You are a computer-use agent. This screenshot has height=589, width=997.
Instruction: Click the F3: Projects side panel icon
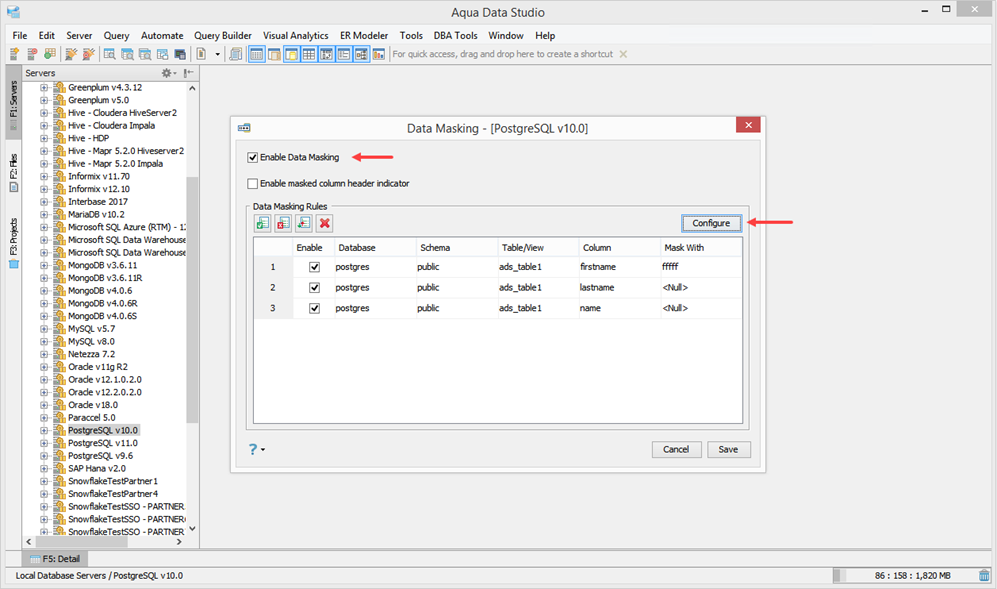14,264
